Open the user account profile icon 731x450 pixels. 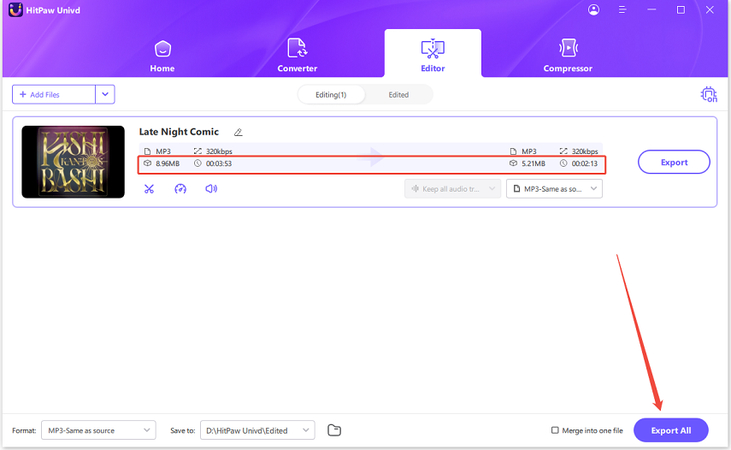point(593,9)
